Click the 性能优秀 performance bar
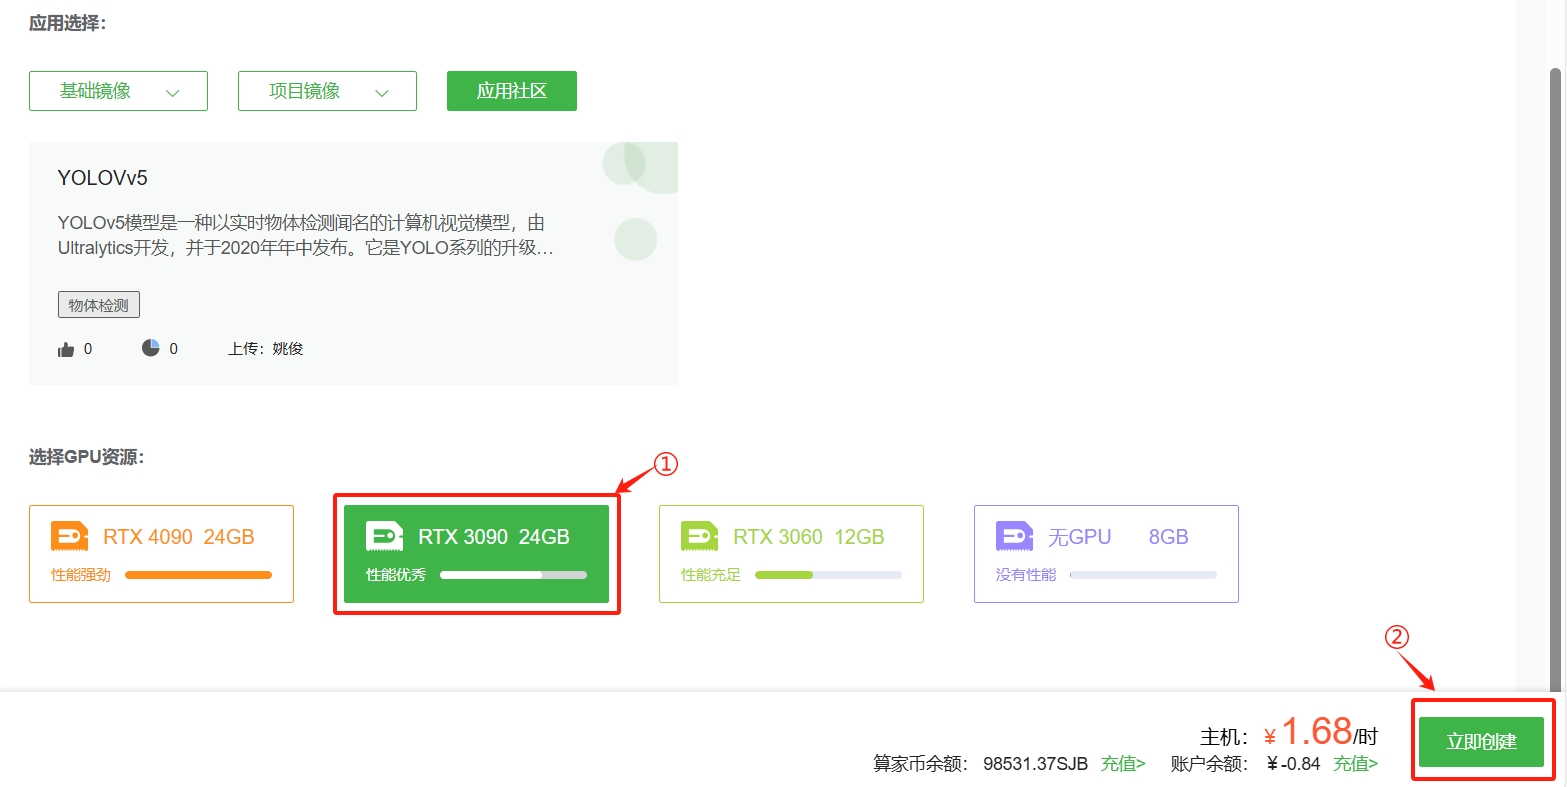1567x787 pixels. click(x=513, y=575)
